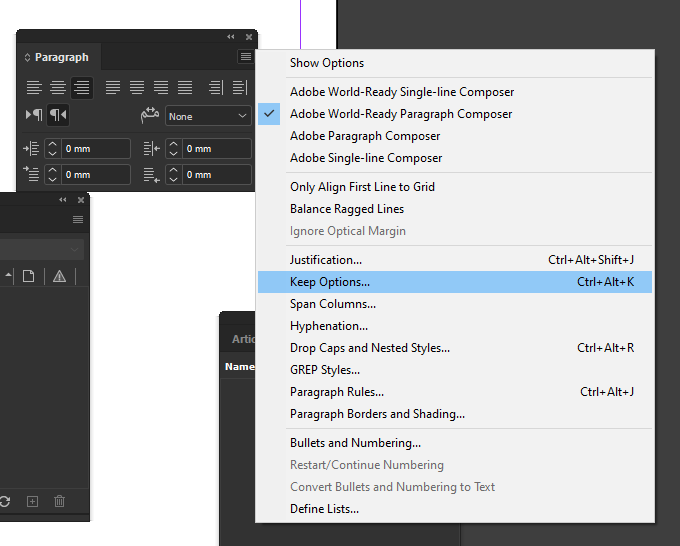This screenshot has width=680, height=546.
Task: Justify with last line aligned left
Action: click(x=113, y=88)
